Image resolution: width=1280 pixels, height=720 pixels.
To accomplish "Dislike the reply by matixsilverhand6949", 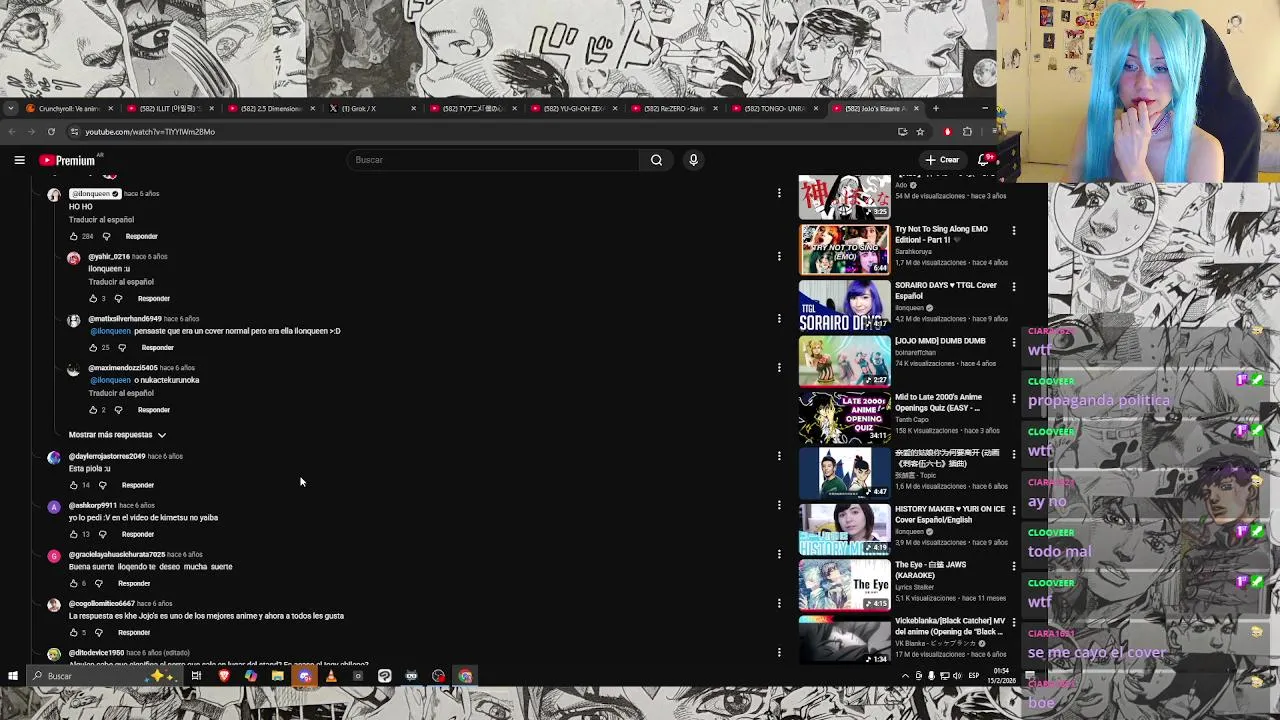I will pos(122,348).
